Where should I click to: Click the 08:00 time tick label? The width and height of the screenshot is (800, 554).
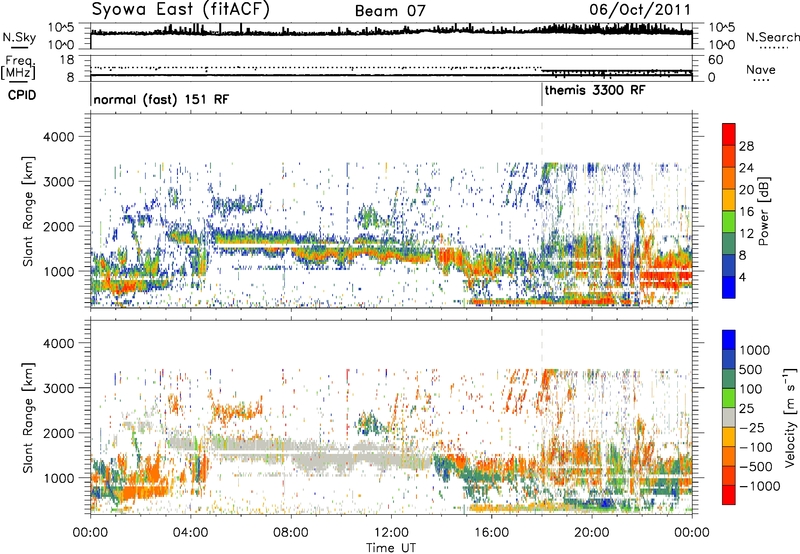(x=291, y=533)
